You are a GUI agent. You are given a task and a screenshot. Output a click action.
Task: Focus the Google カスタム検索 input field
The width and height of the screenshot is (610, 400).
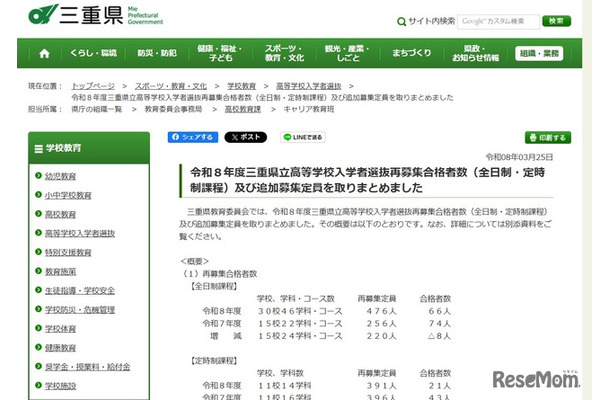[498, 21]
